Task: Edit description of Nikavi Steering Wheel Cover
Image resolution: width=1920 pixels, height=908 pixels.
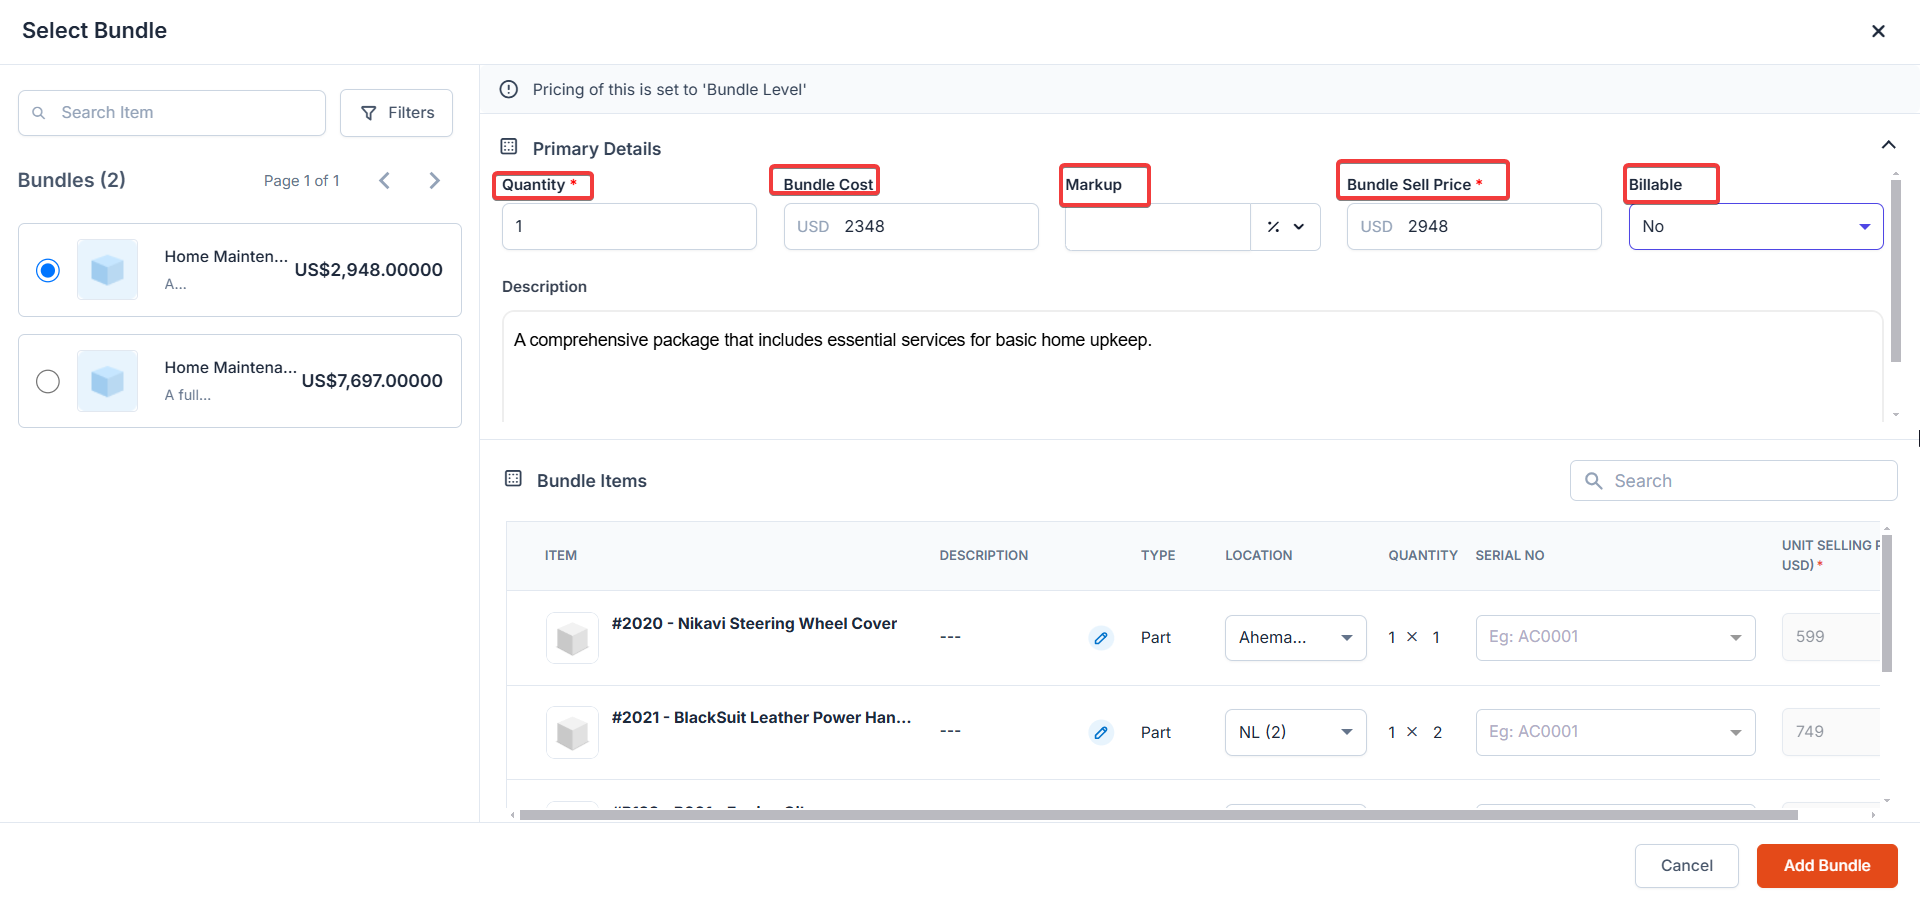Action: click(x=1101, y=638)
